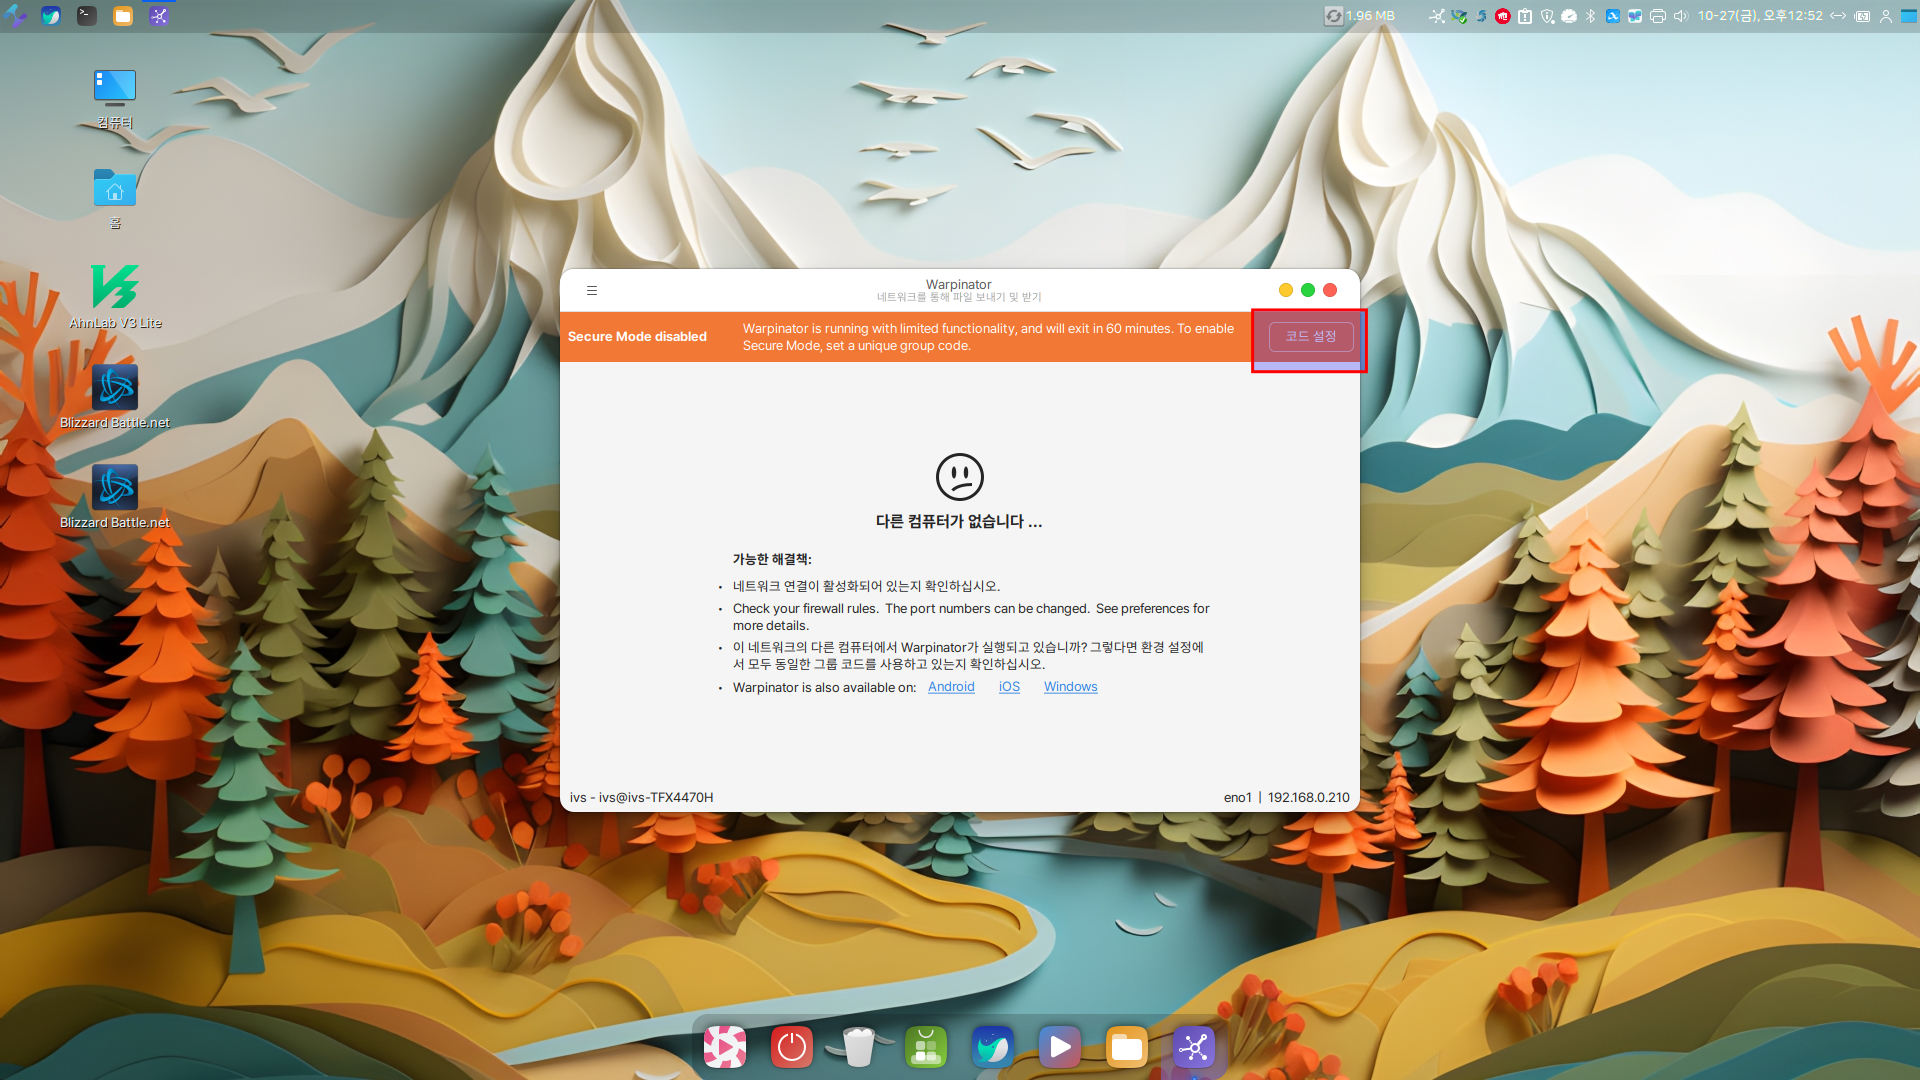Open the trash can in the dock
Screen dimensions: 1920x1080
click(858, 1047)
